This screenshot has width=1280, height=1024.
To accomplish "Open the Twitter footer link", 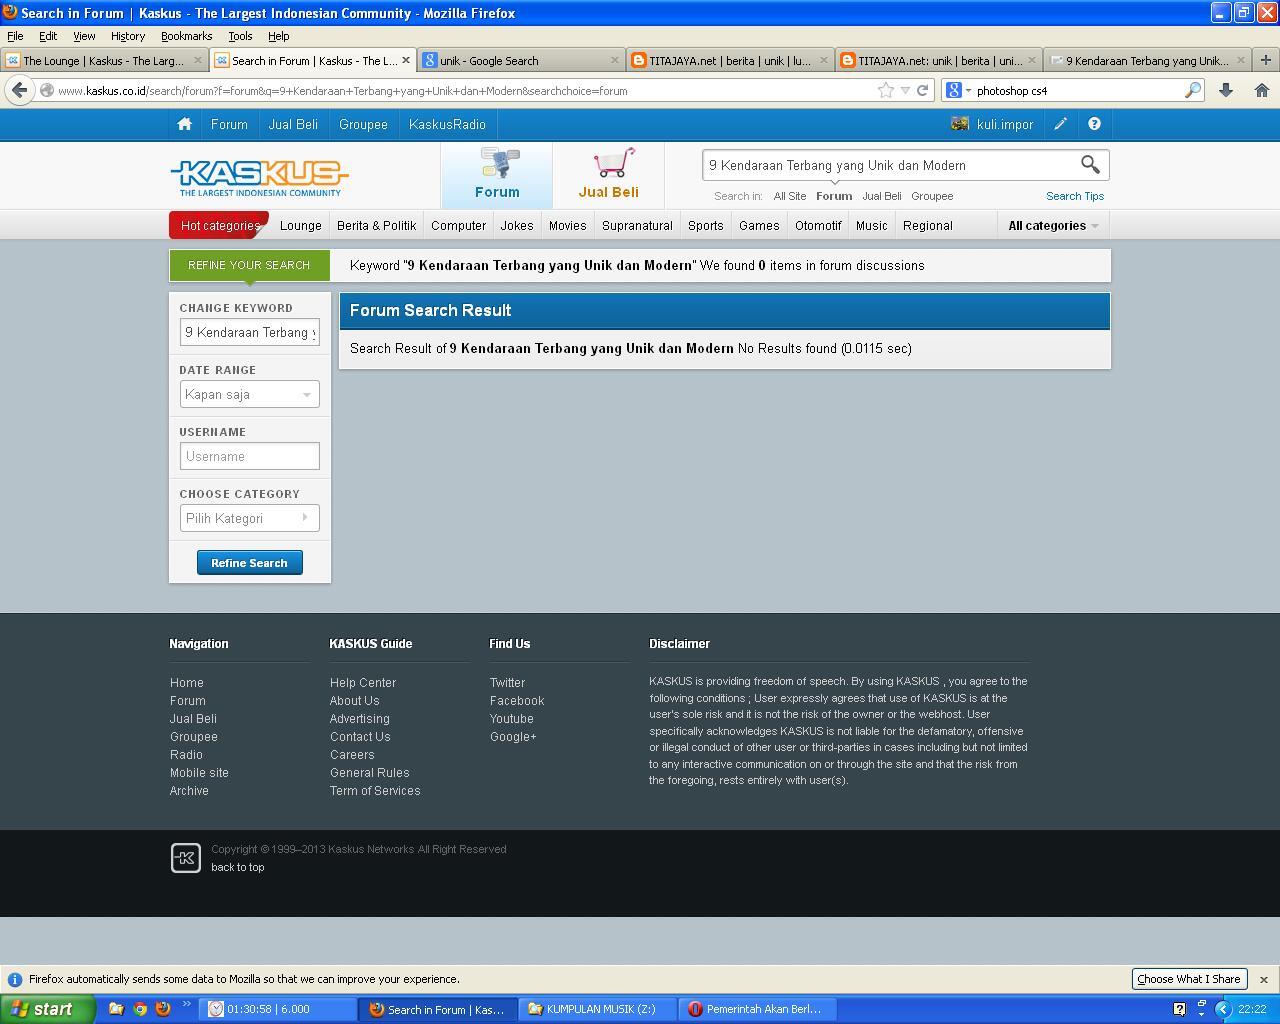I will point(507,683).
